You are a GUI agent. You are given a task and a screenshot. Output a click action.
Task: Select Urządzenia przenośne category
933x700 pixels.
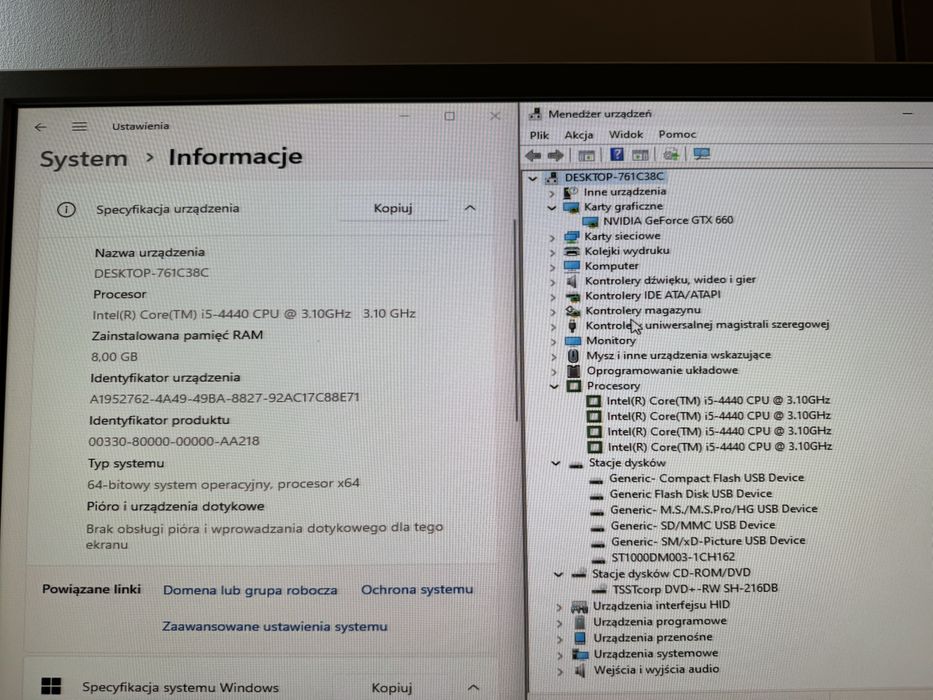pos(653,638)
